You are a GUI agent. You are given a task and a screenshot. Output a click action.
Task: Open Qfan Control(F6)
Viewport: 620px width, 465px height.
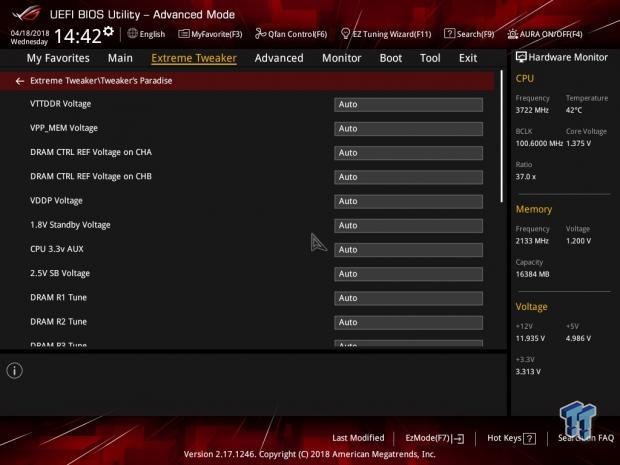click(x=291, y=34)
